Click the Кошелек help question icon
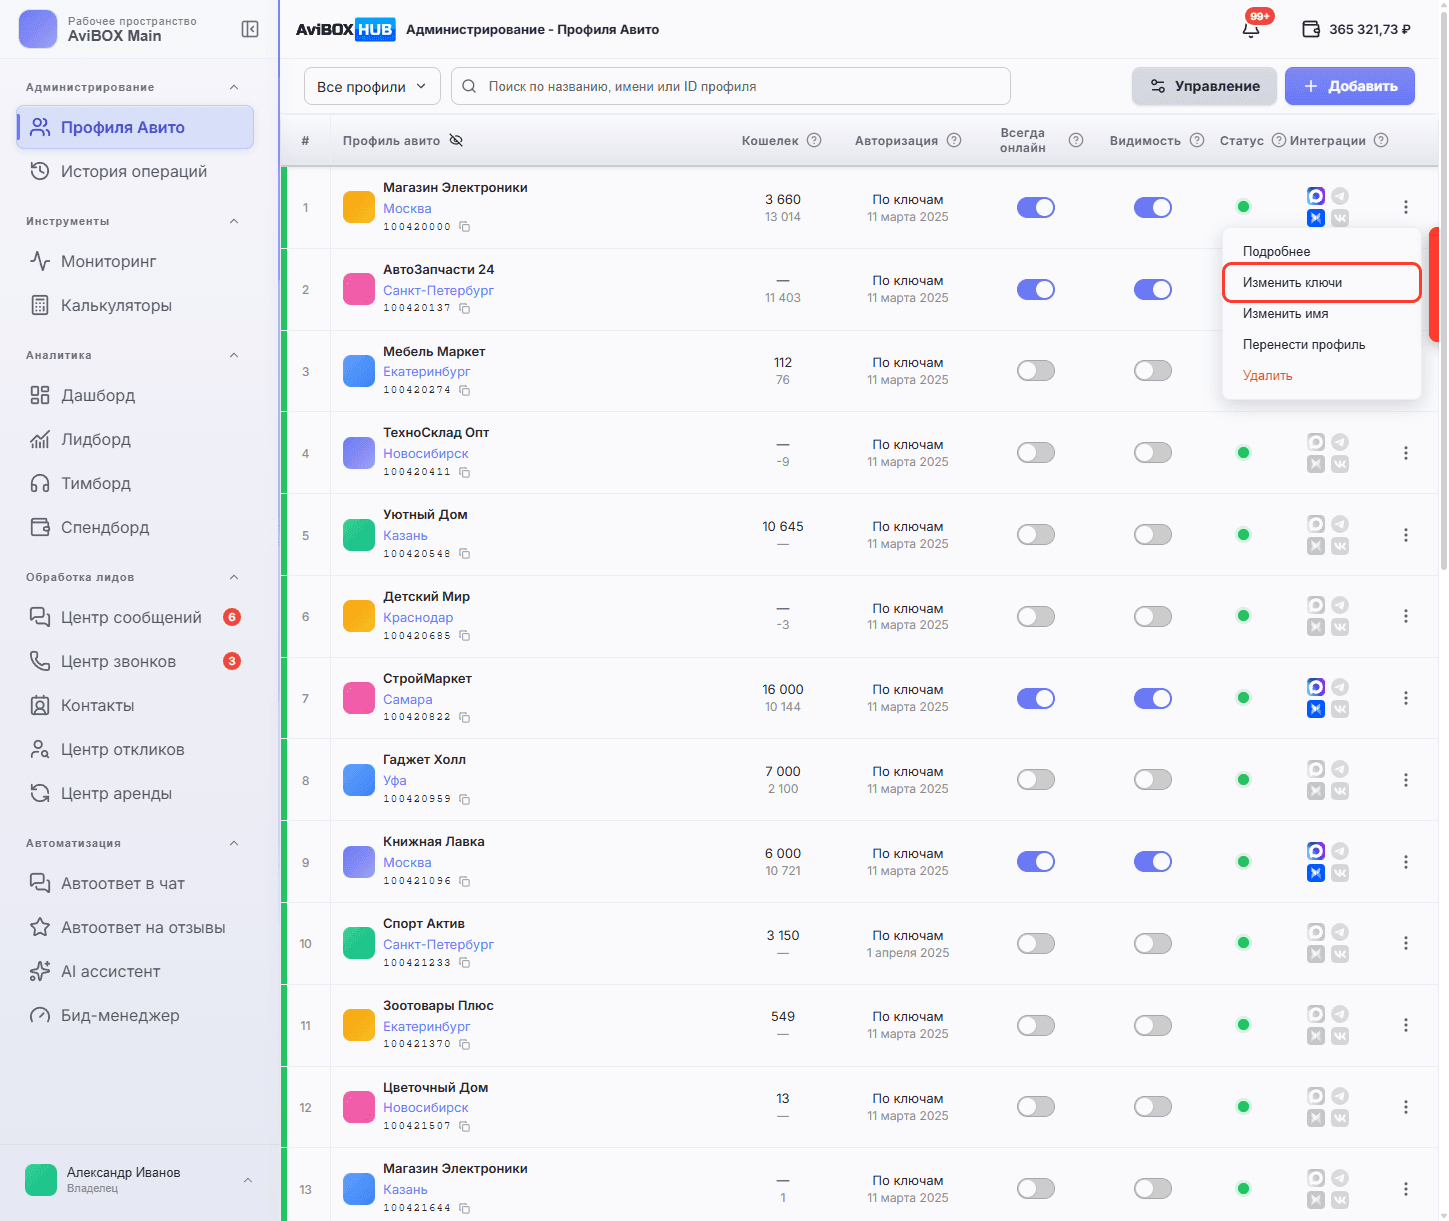This screenshot has height=1221, width=1449. (814, 140)
